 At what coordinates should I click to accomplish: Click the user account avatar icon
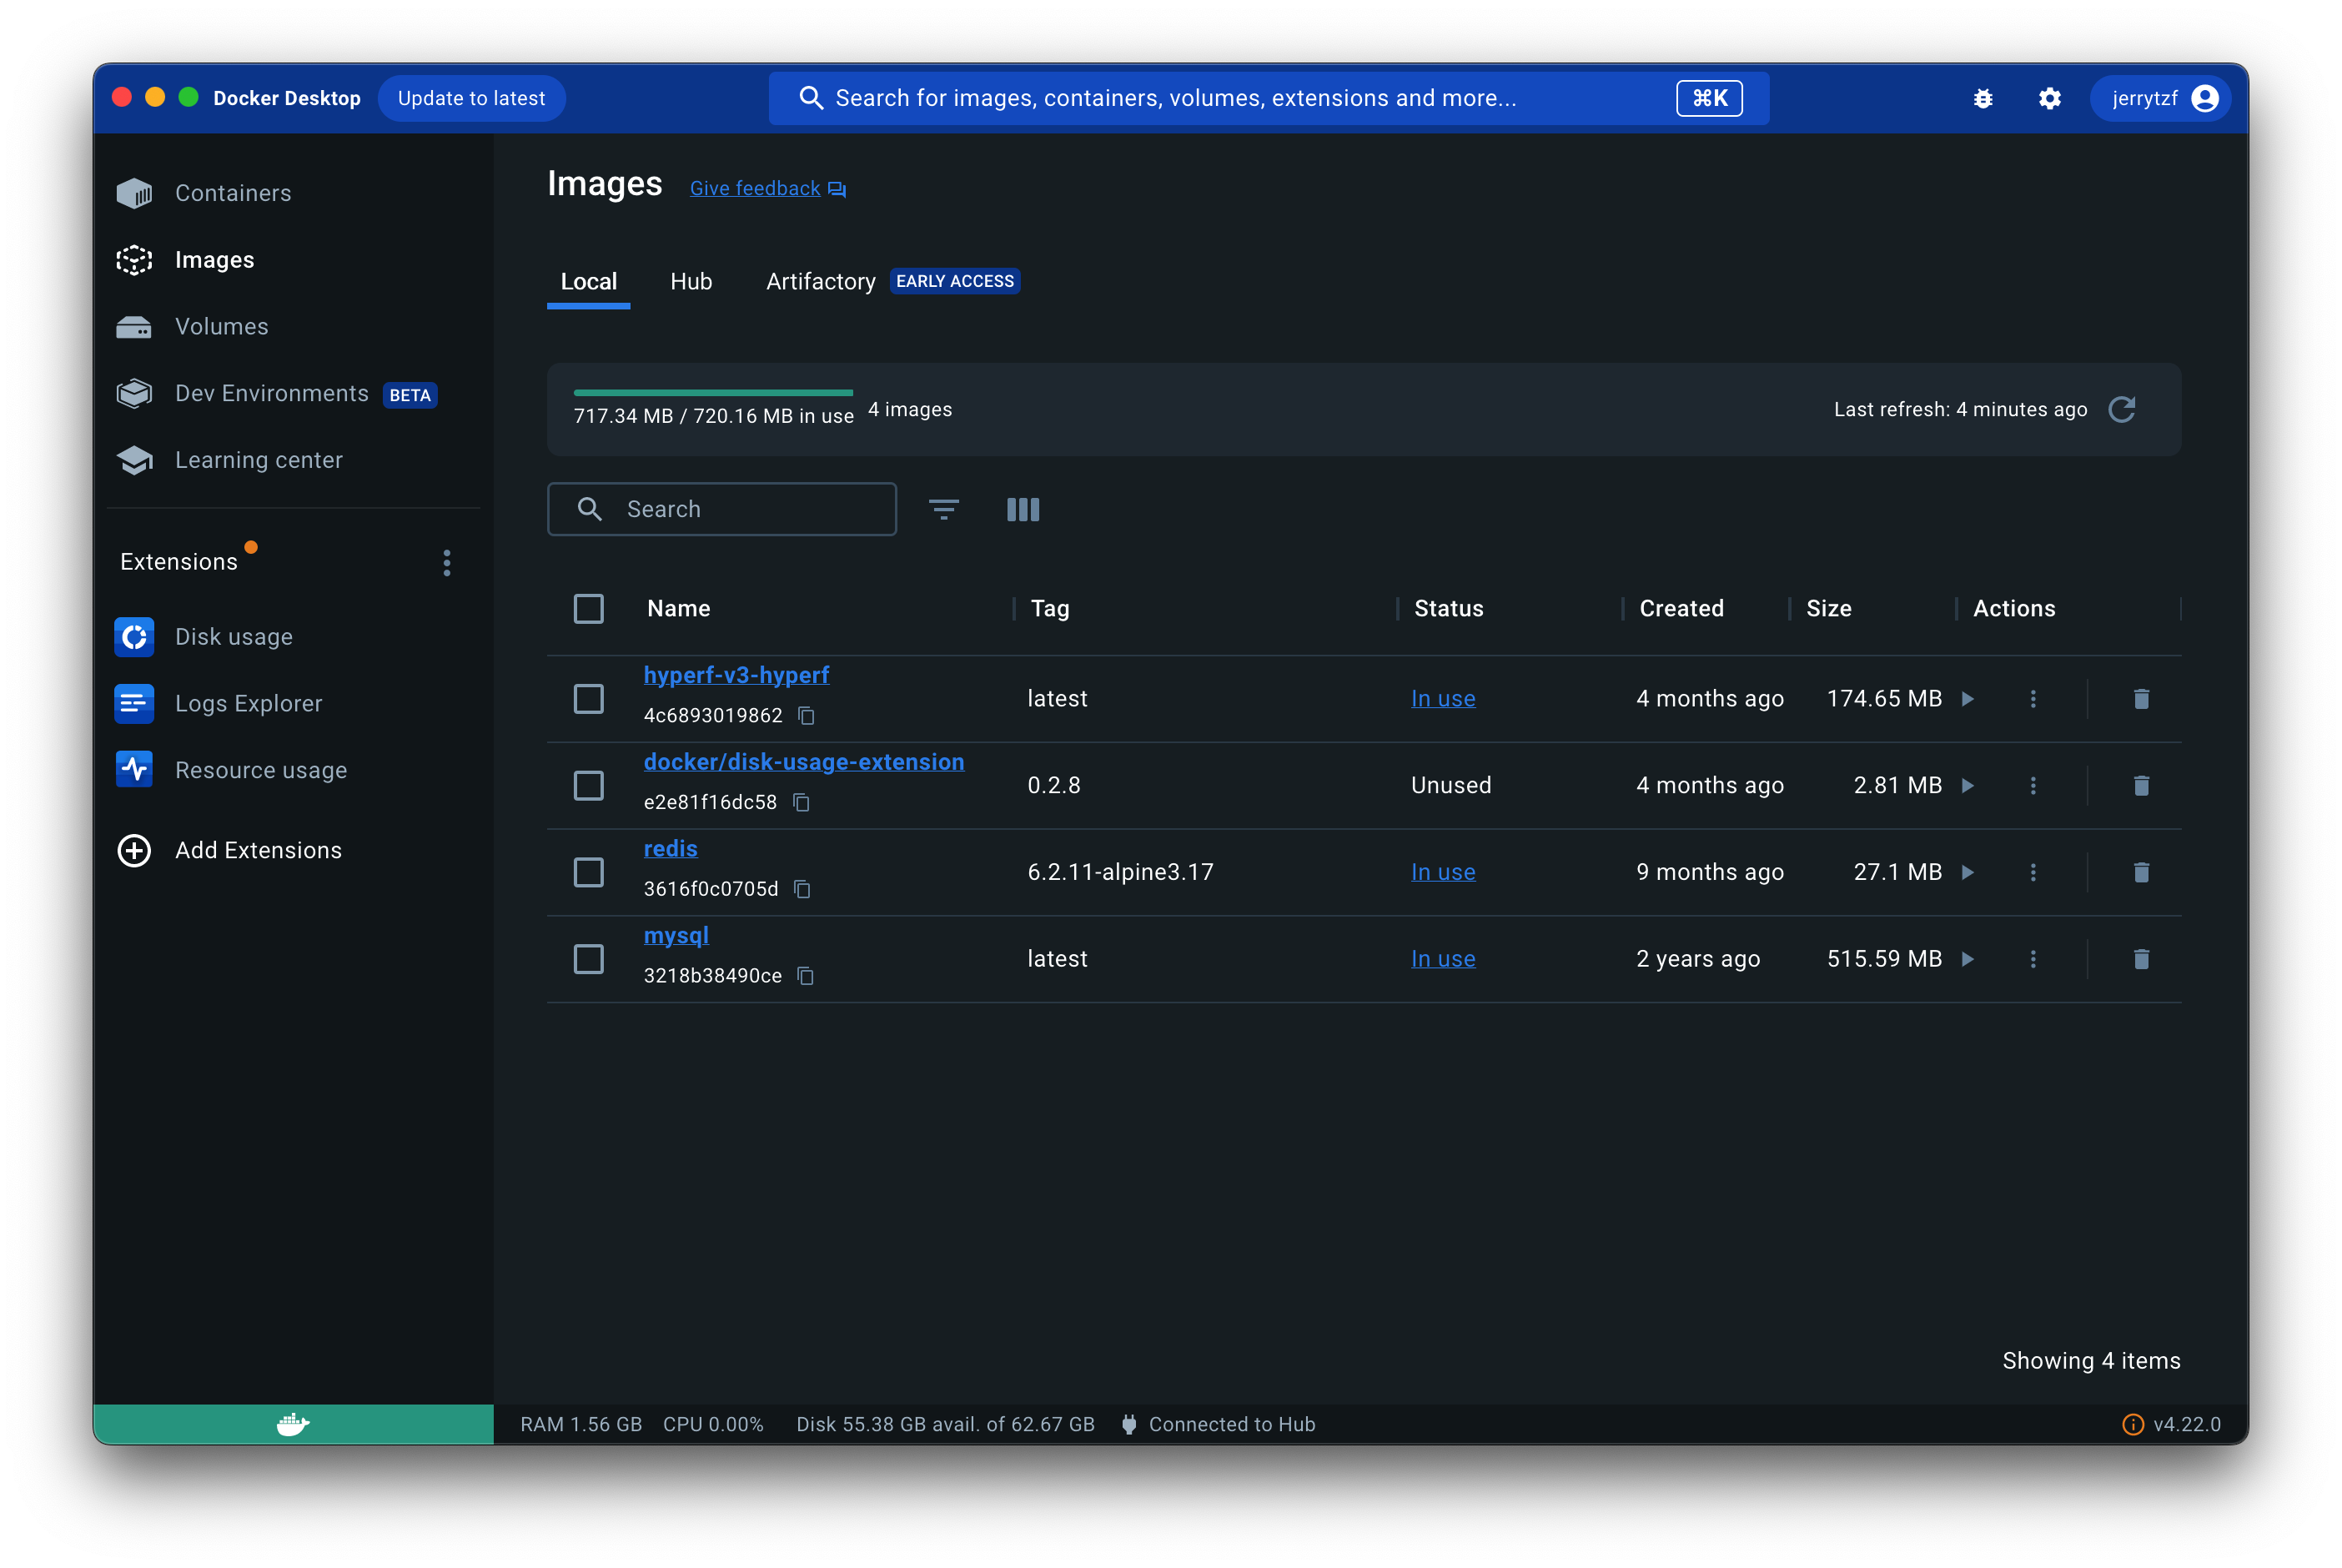(x=2204, y=98)
